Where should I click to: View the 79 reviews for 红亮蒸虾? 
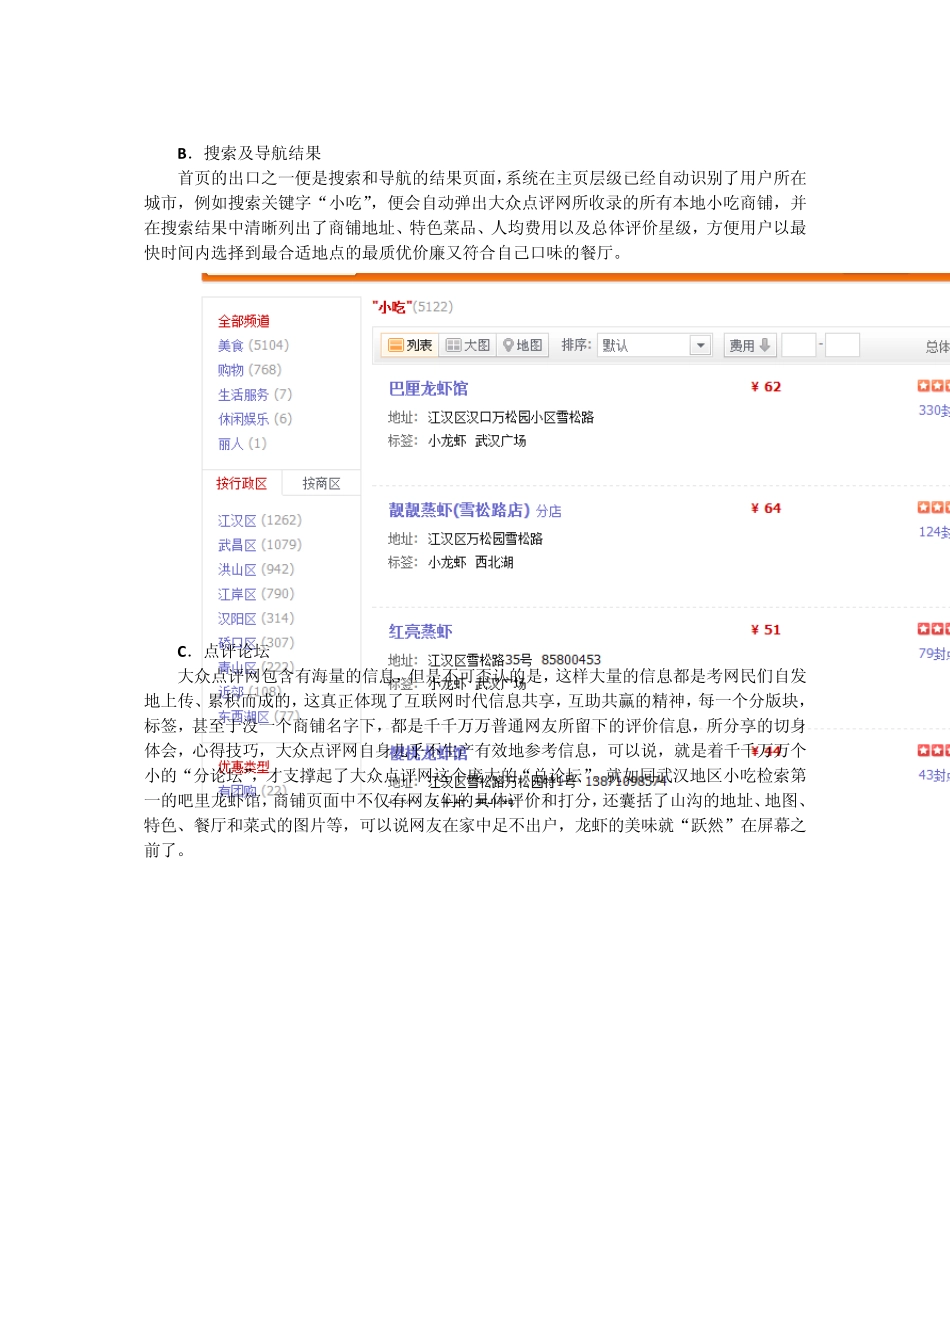point(934,653)
